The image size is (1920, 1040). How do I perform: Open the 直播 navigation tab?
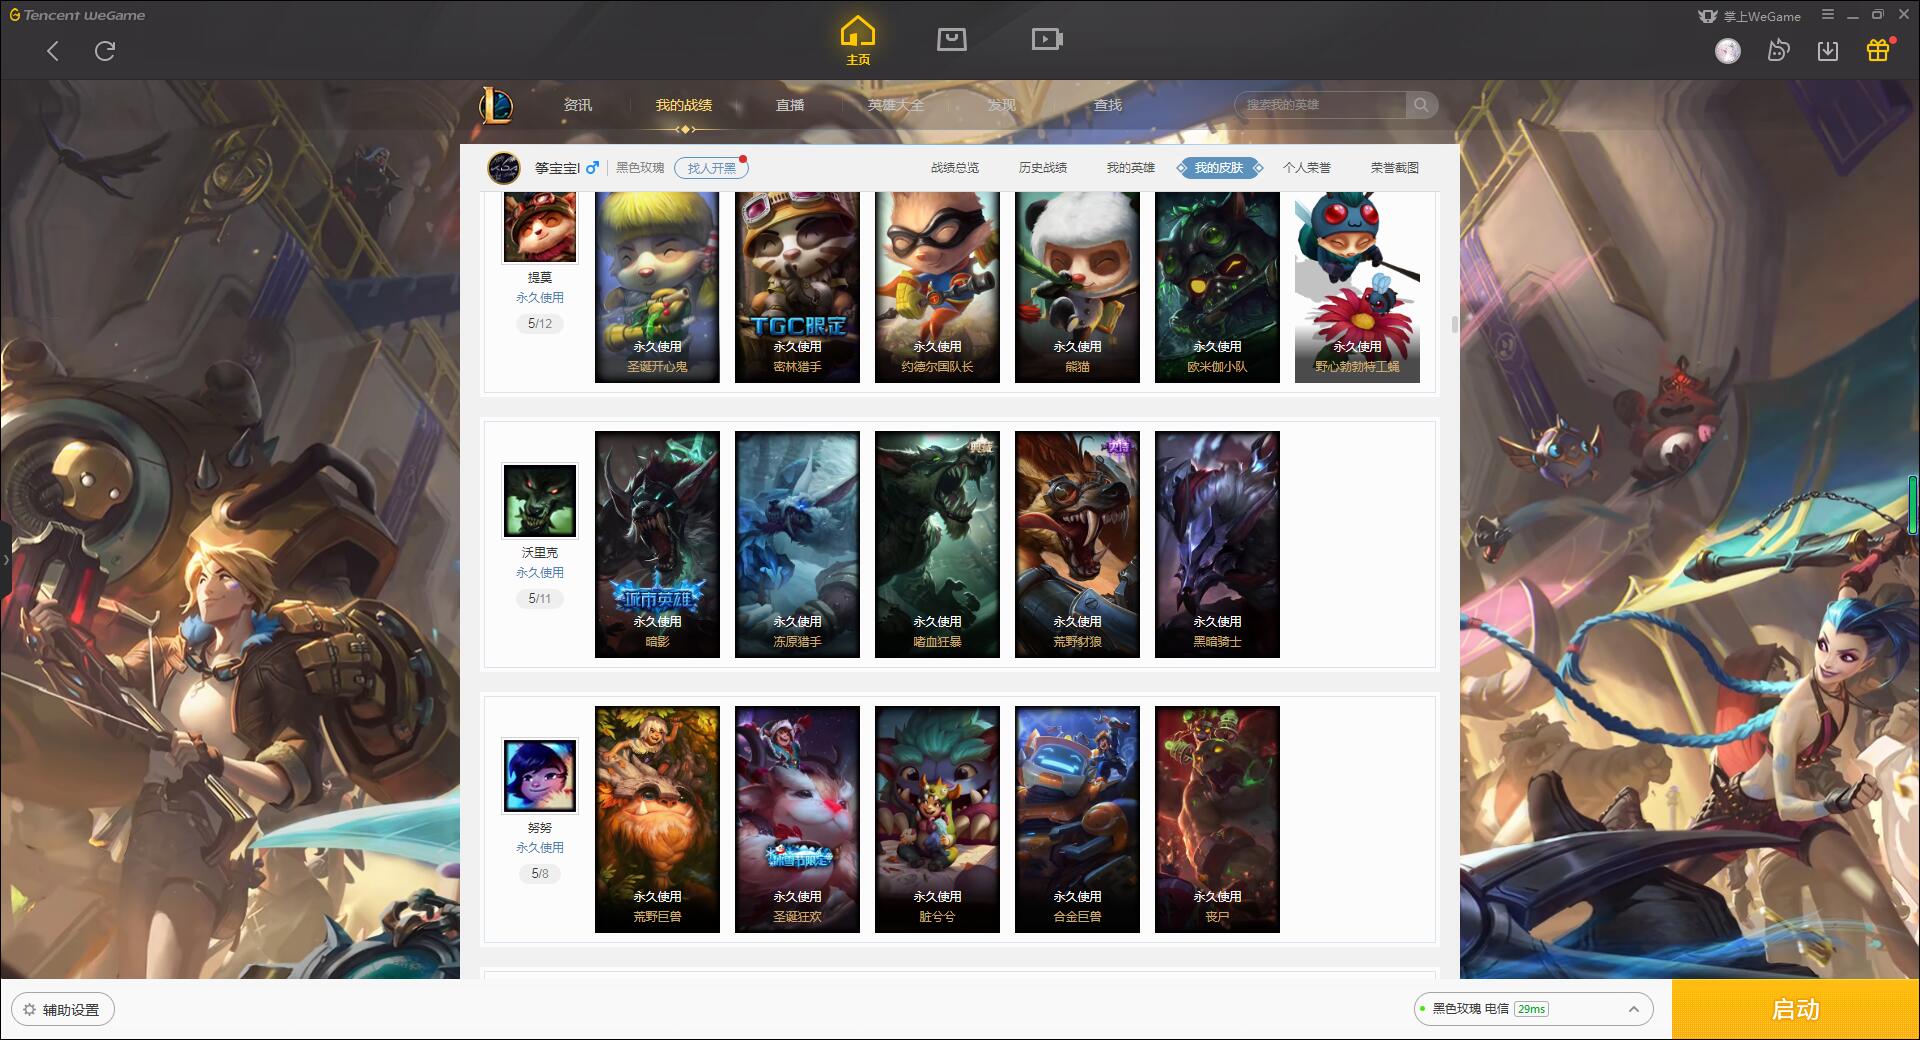(x=790, y=105)
